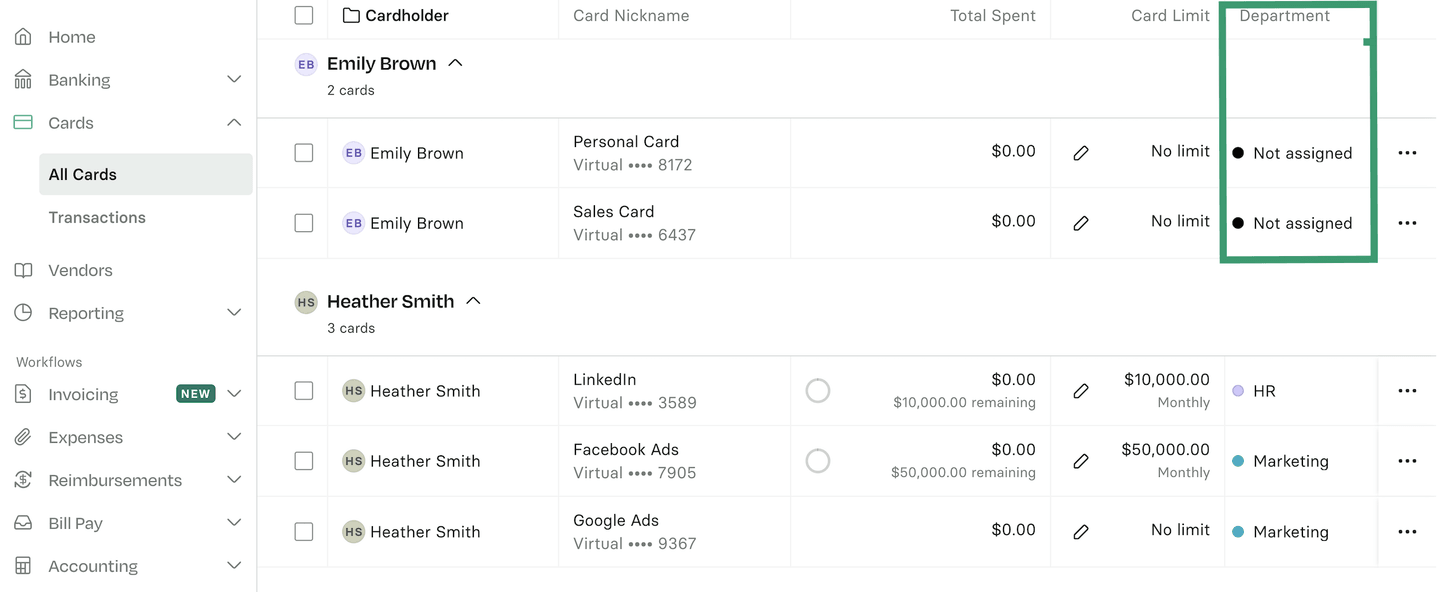Click the Expenses paperclip icon
The image size is (1440, 592).
tap(23, 437)
